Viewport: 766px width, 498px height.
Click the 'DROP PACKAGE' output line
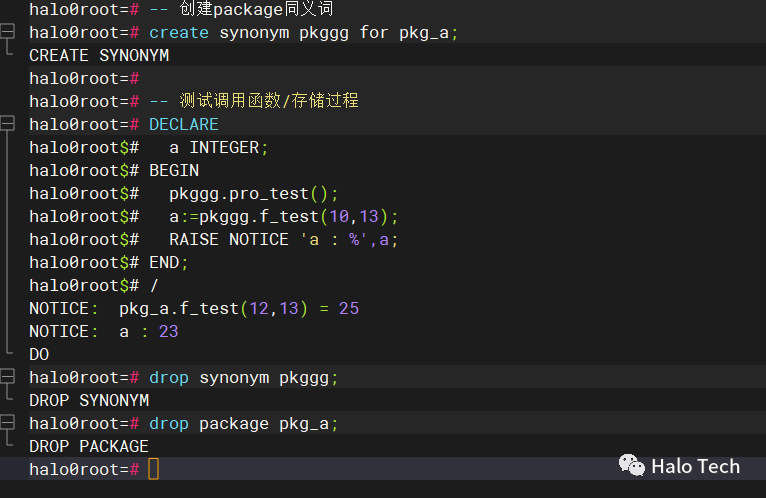coord(89,446)
